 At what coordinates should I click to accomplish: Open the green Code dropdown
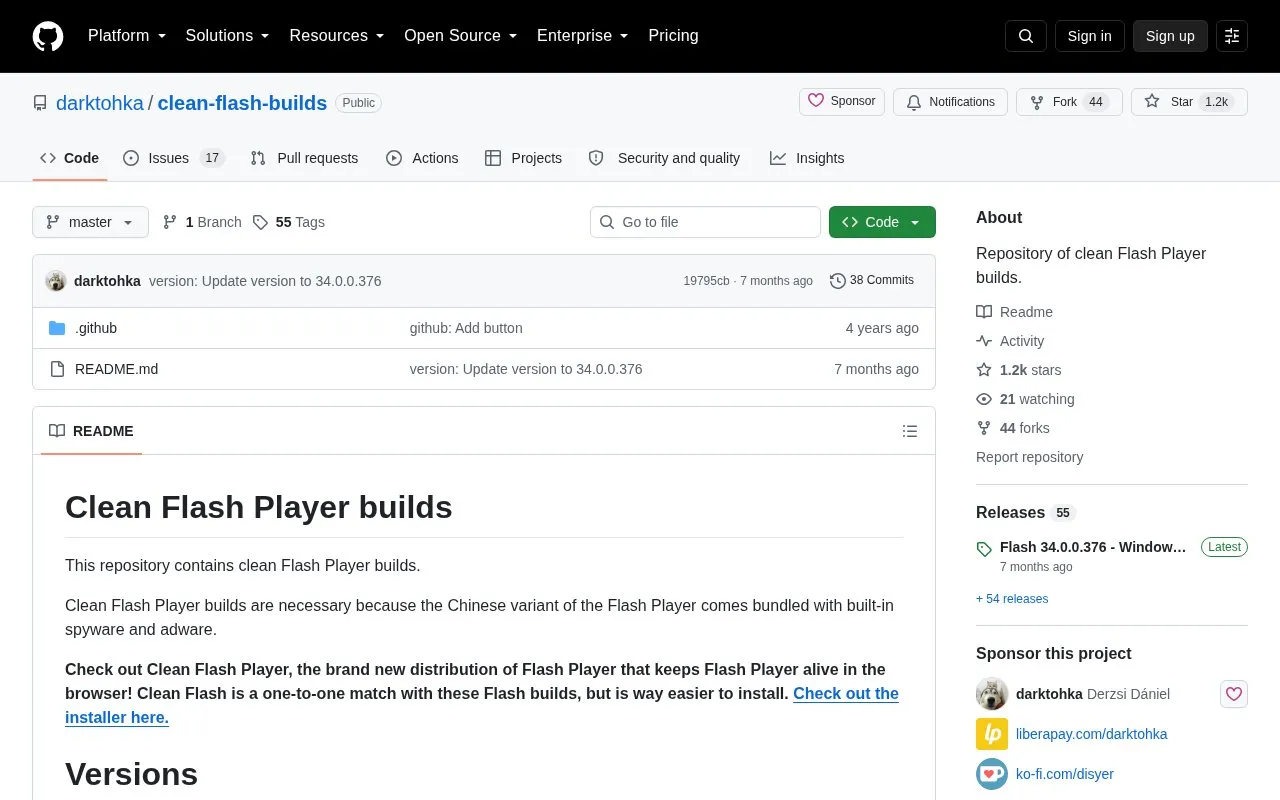882,222
